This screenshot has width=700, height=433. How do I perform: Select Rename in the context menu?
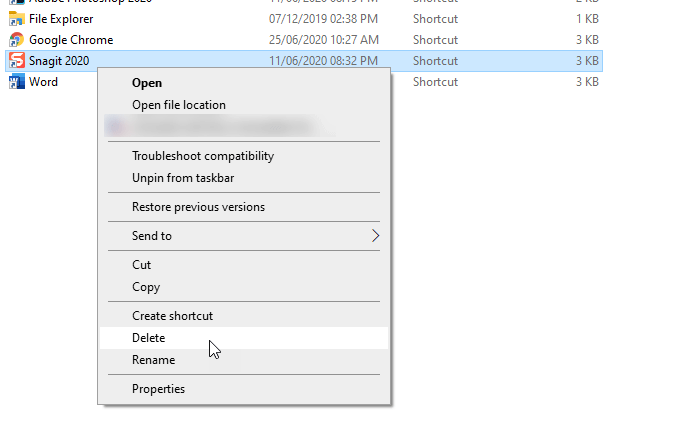pos(153,360)
